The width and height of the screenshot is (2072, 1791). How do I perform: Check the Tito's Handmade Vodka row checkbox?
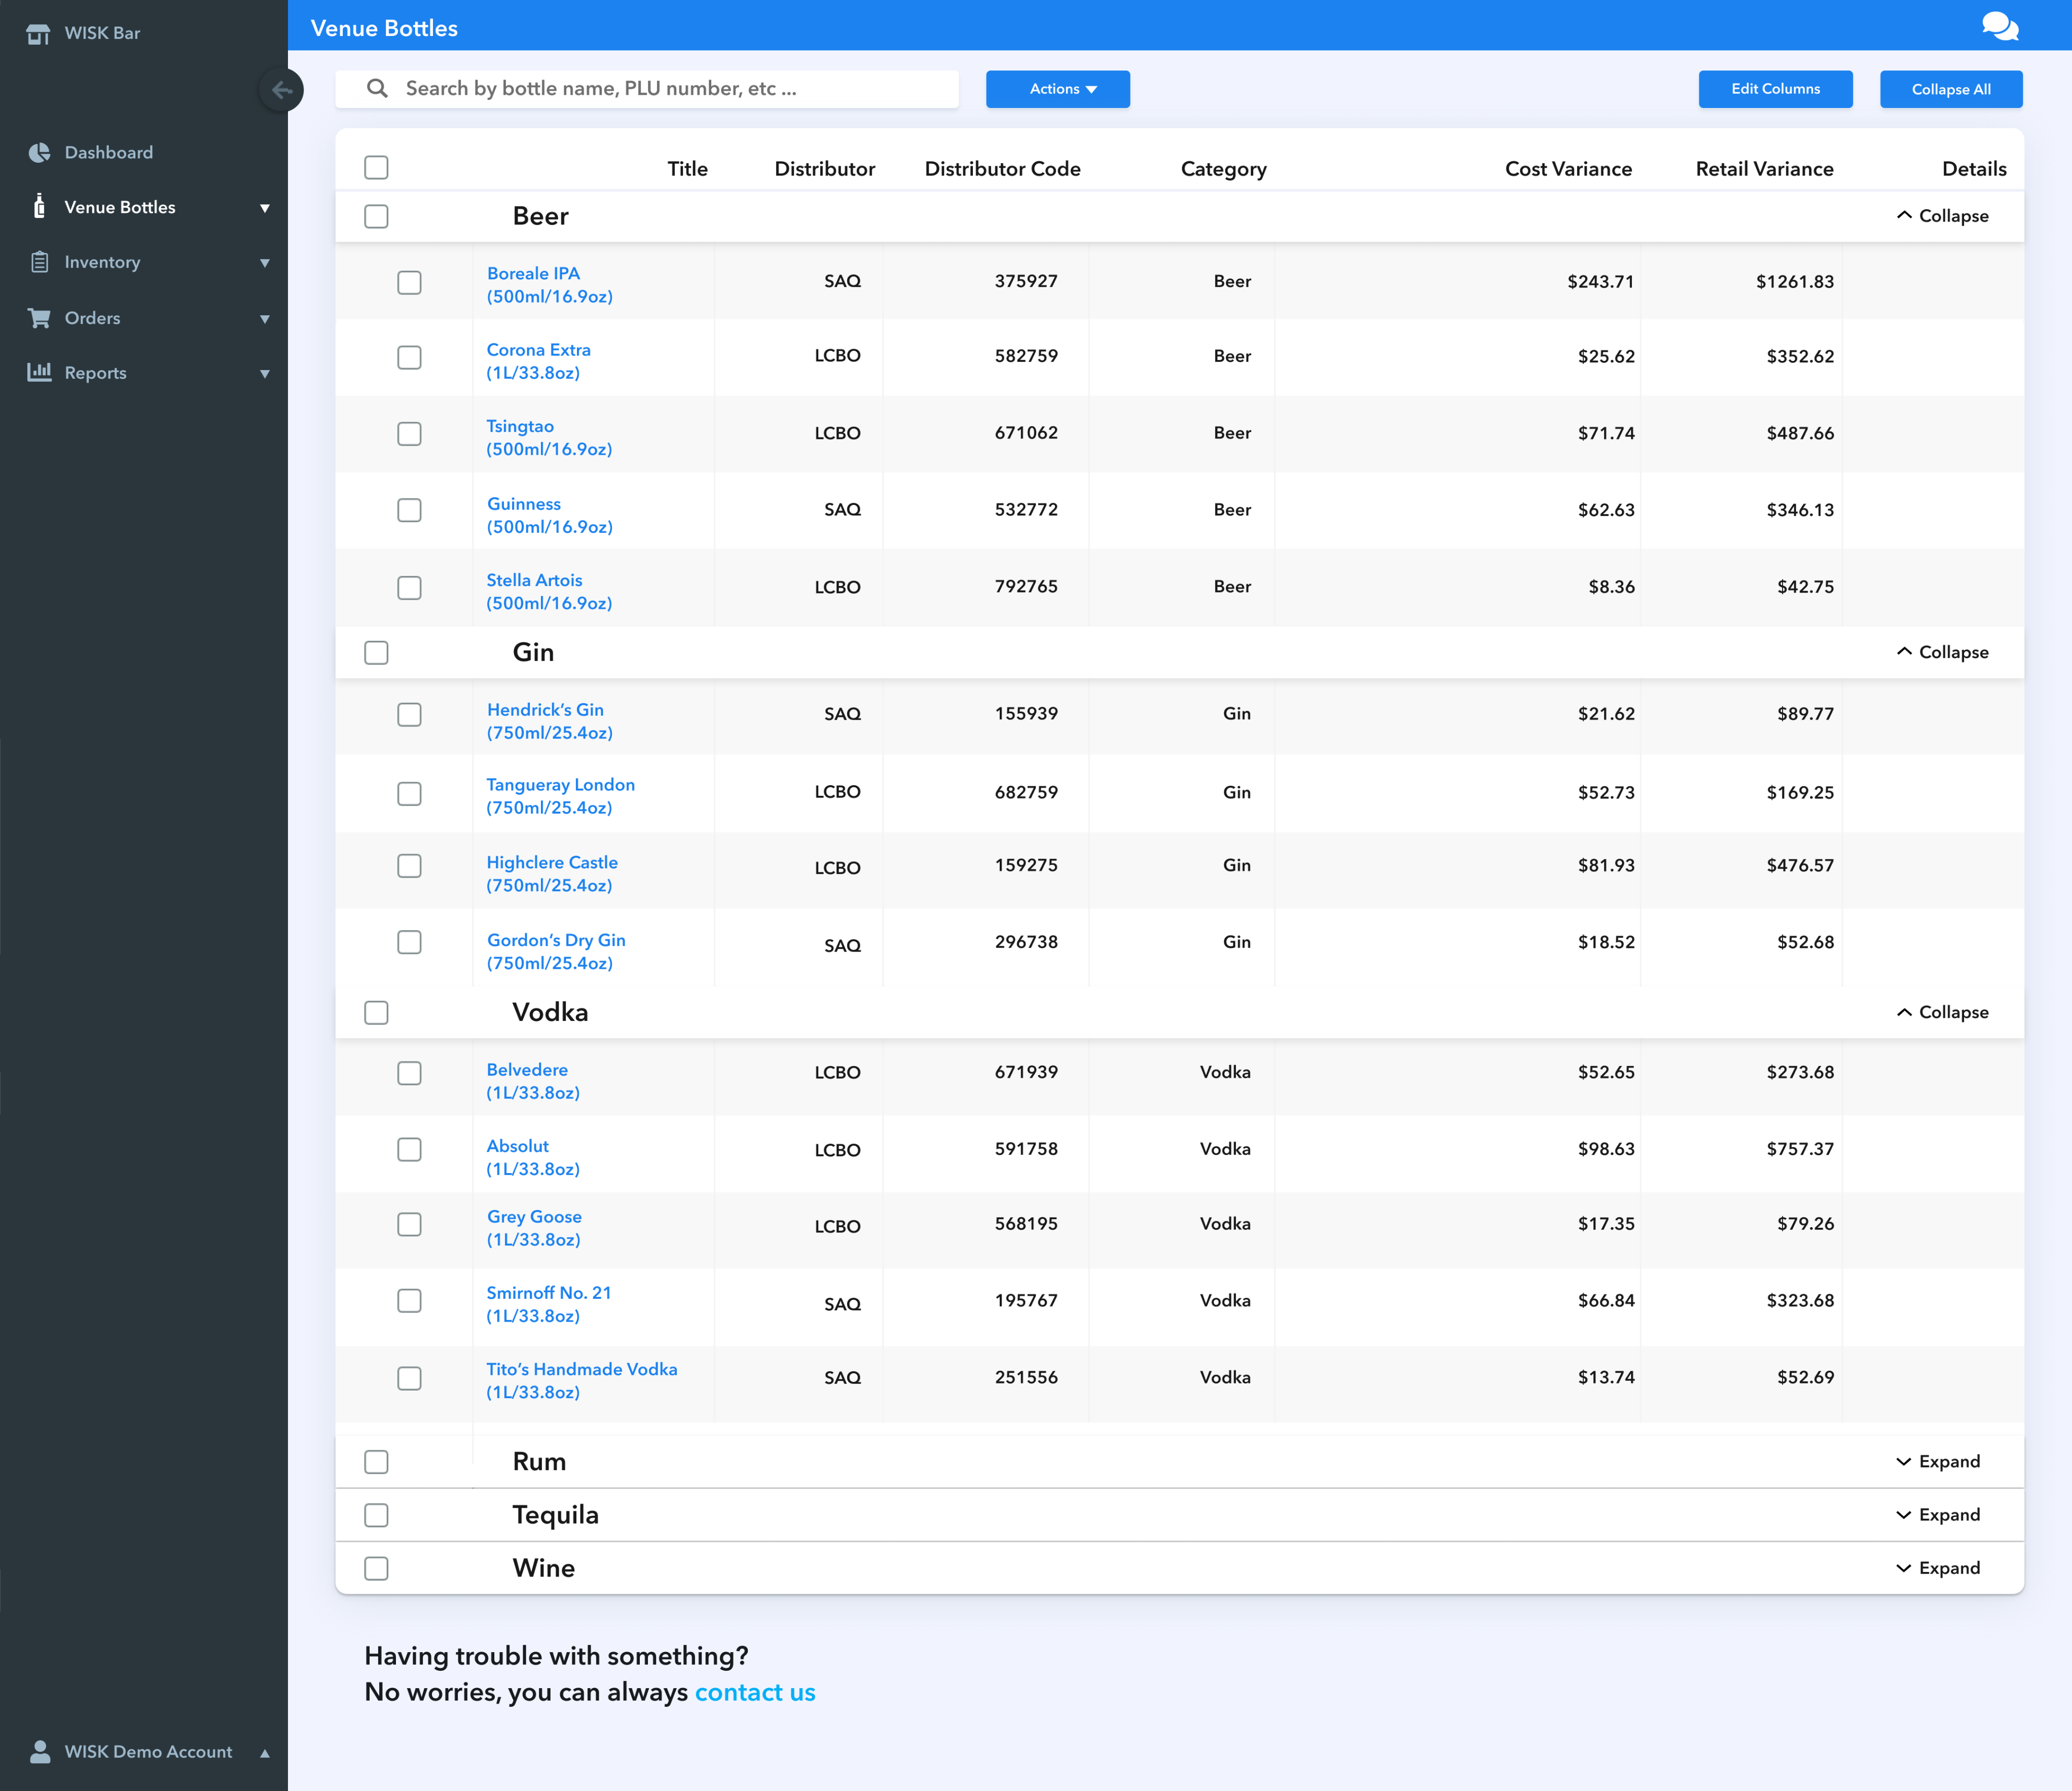pyautogui.click(x=409, y=1379)
